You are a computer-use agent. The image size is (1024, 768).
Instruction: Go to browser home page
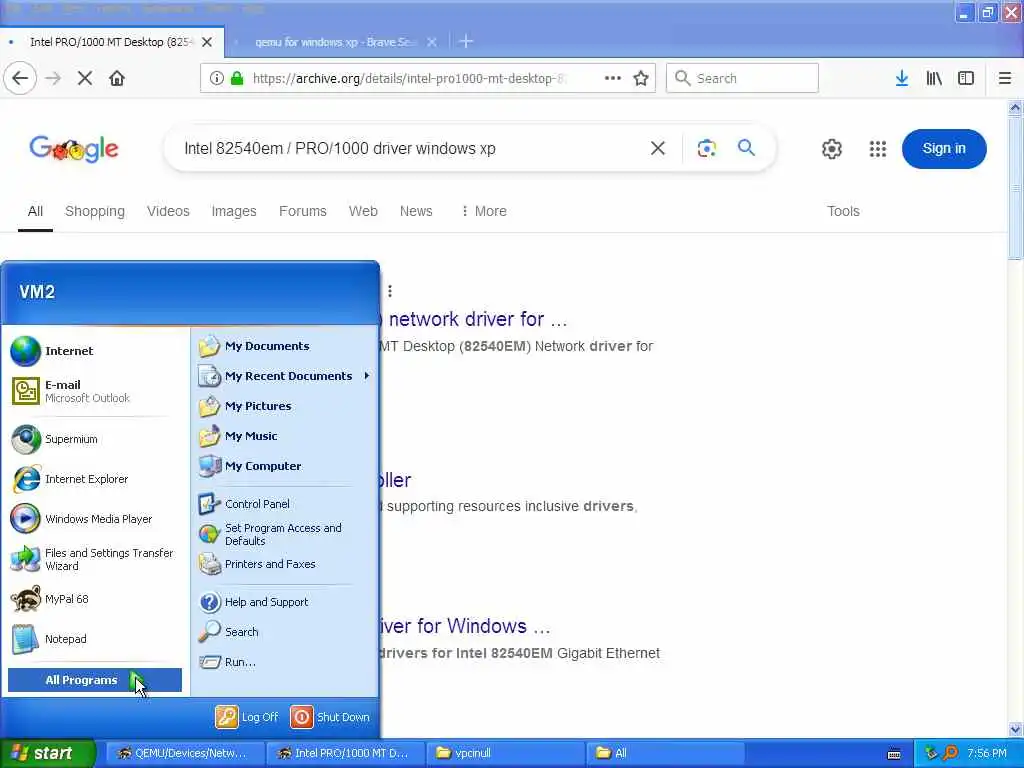117,78
